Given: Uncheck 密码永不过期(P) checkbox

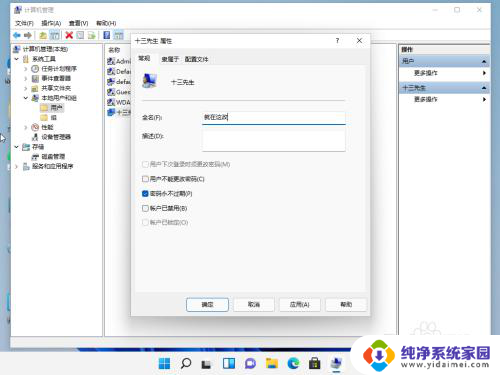Looking at the screenshot, I should coord(145,194).
